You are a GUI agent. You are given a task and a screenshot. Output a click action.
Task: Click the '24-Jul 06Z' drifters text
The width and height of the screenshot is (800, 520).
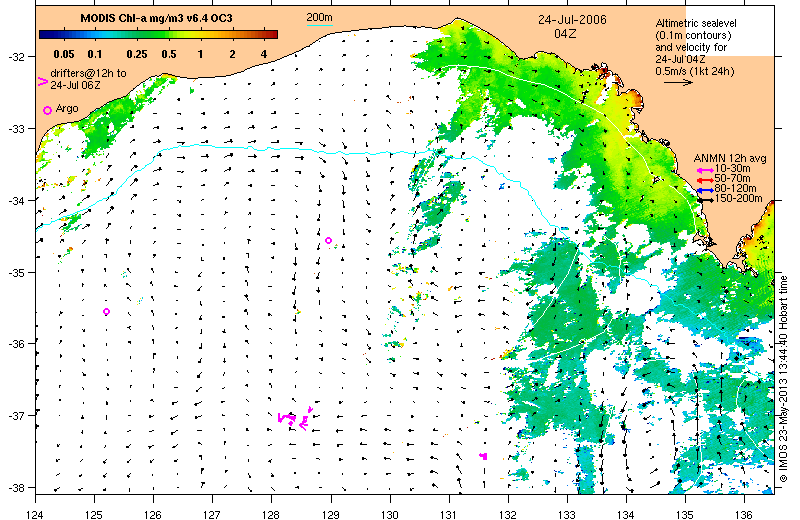pyautogui.click(x=76, y=85)
